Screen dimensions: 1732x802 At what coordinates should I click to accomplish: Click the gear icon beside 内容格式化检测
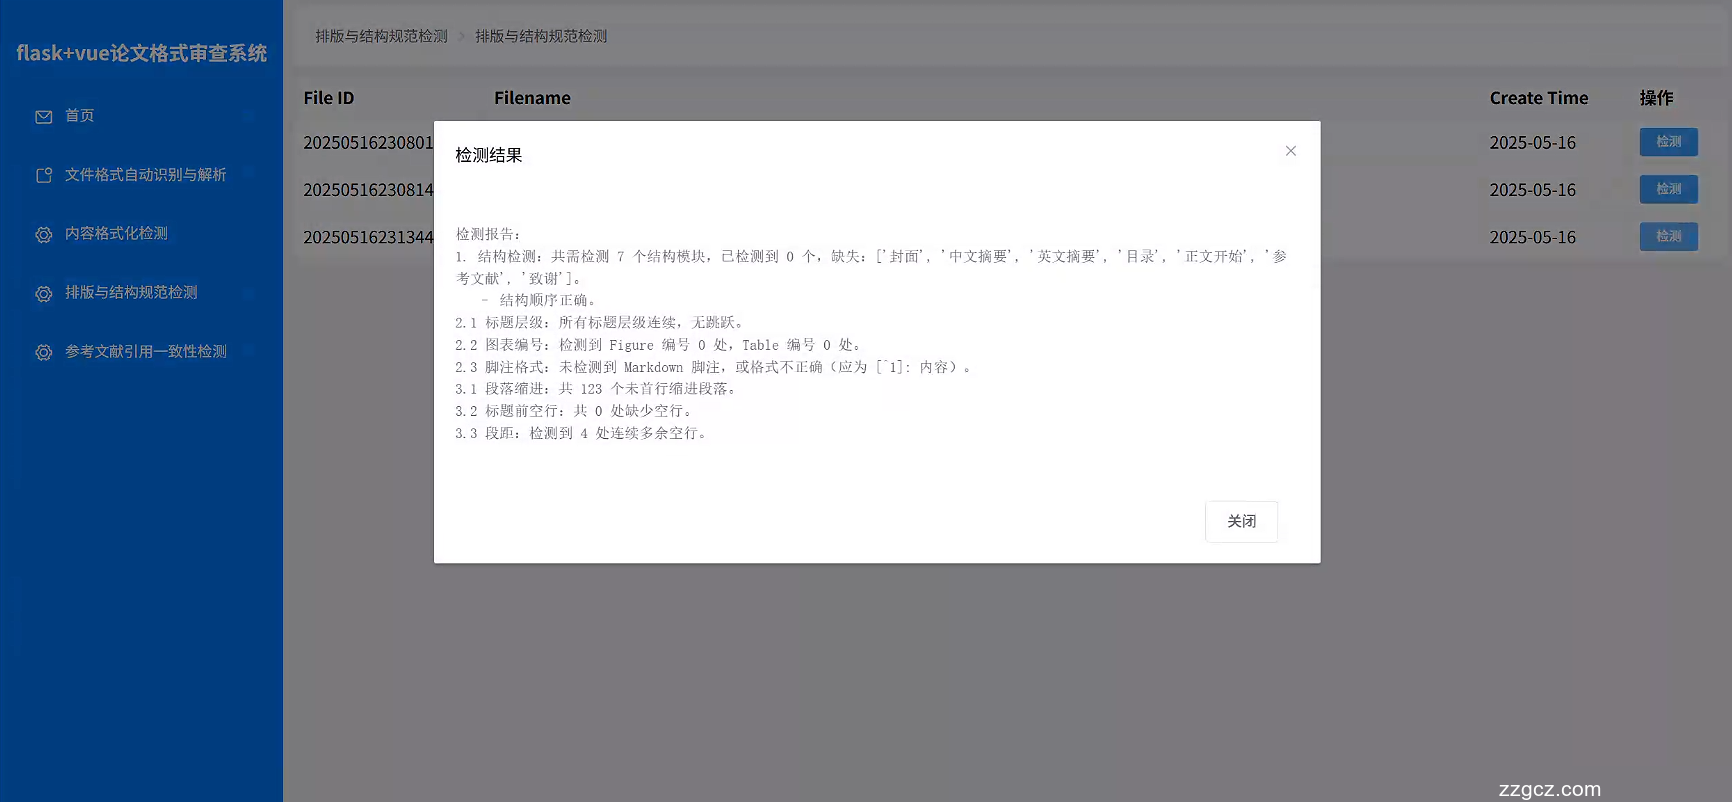pyautogui.click(x=44, y=235)
